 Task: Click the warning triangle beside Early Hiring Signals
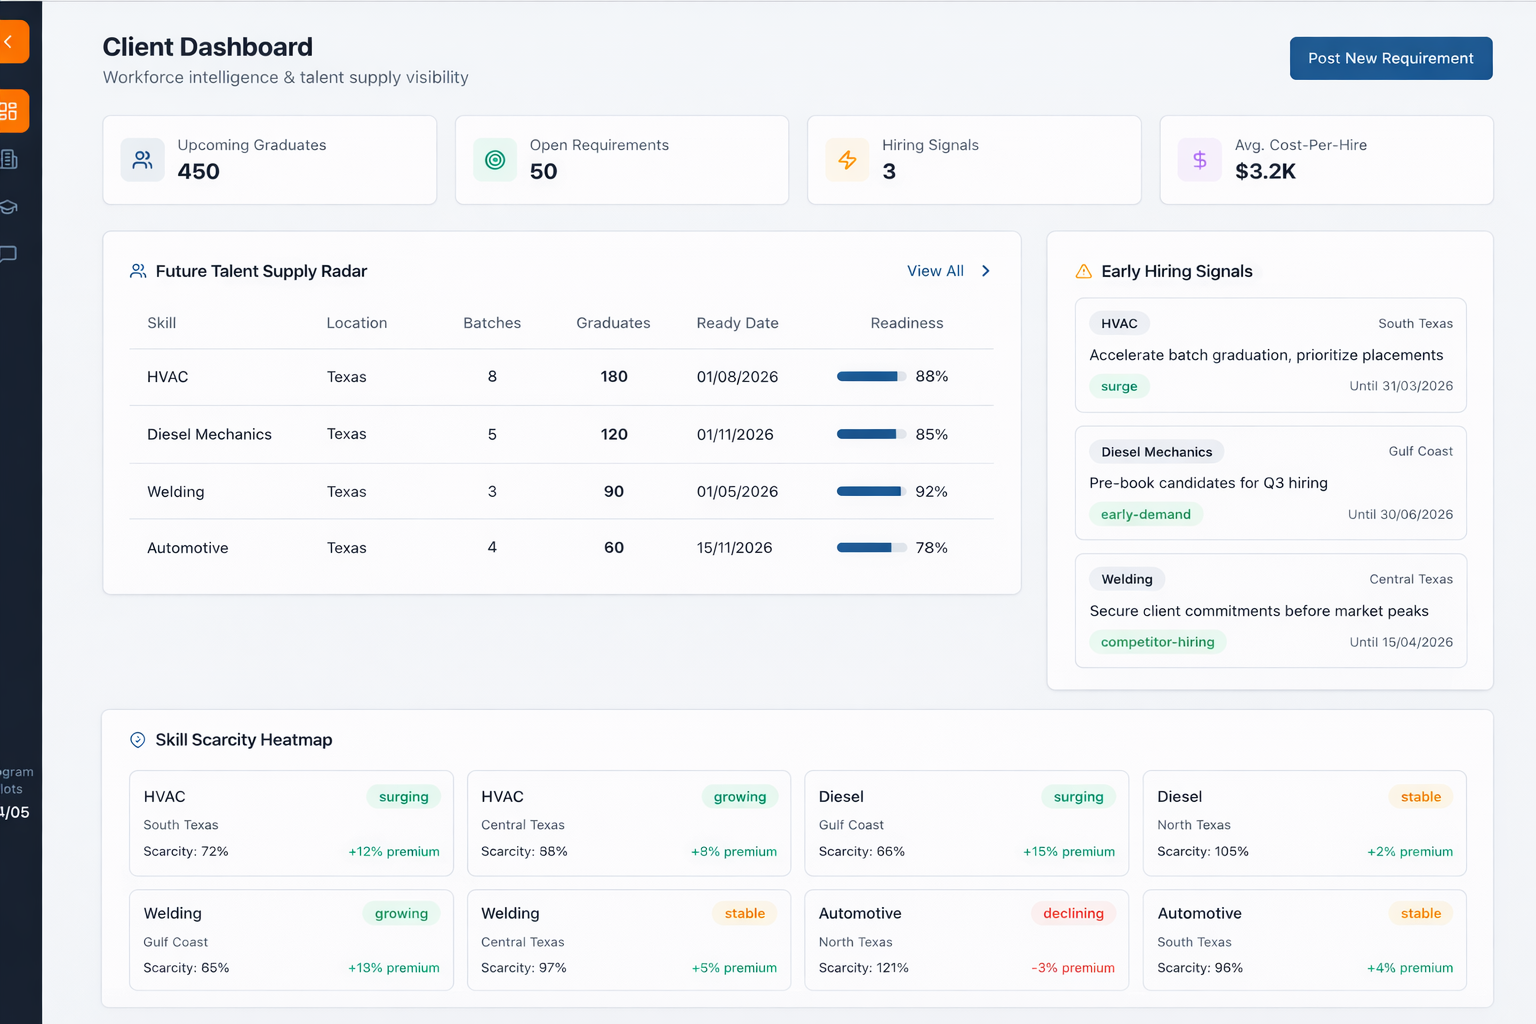tap(1081, 270)
